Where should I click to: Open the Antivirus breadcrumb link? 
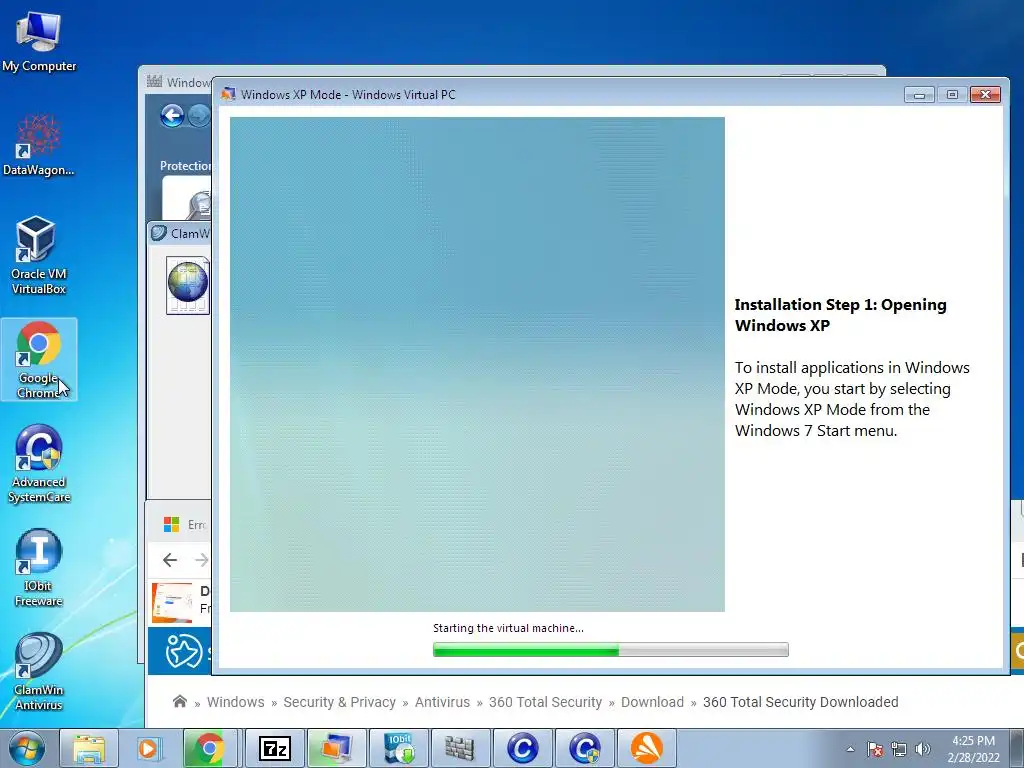(442, 702)
